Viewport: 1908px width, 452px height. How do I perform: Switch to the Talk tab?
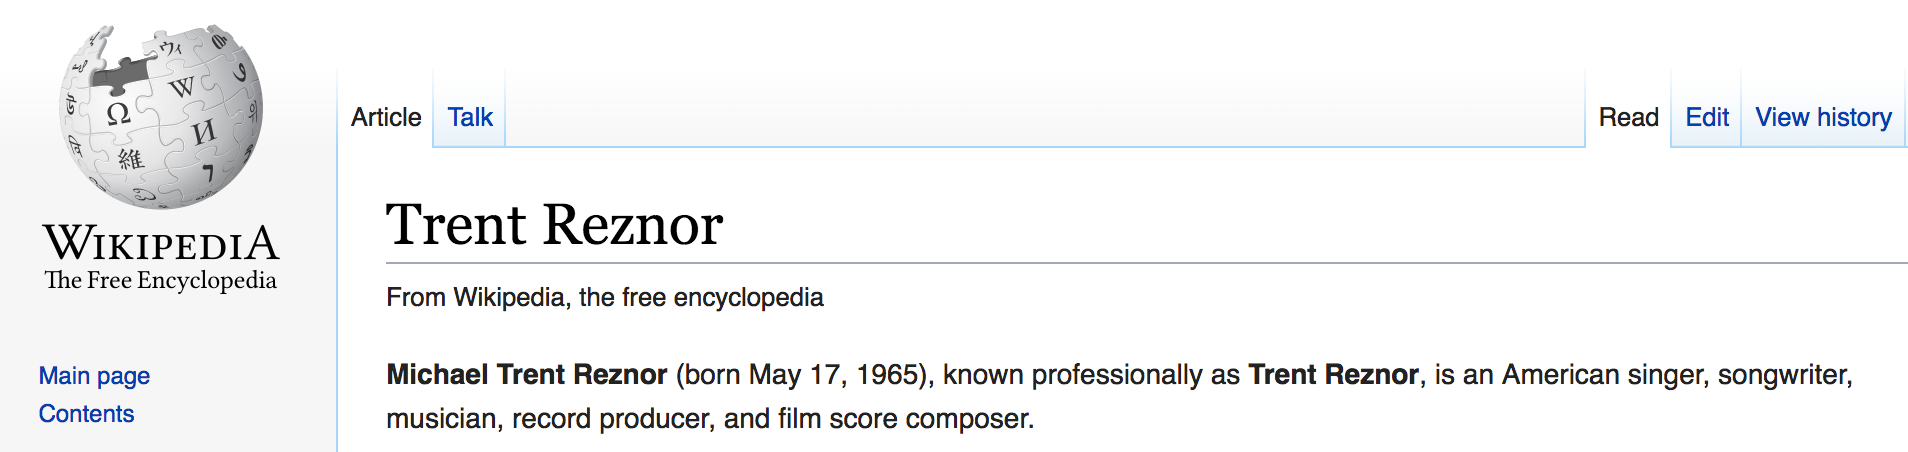[x=470, y=118]
